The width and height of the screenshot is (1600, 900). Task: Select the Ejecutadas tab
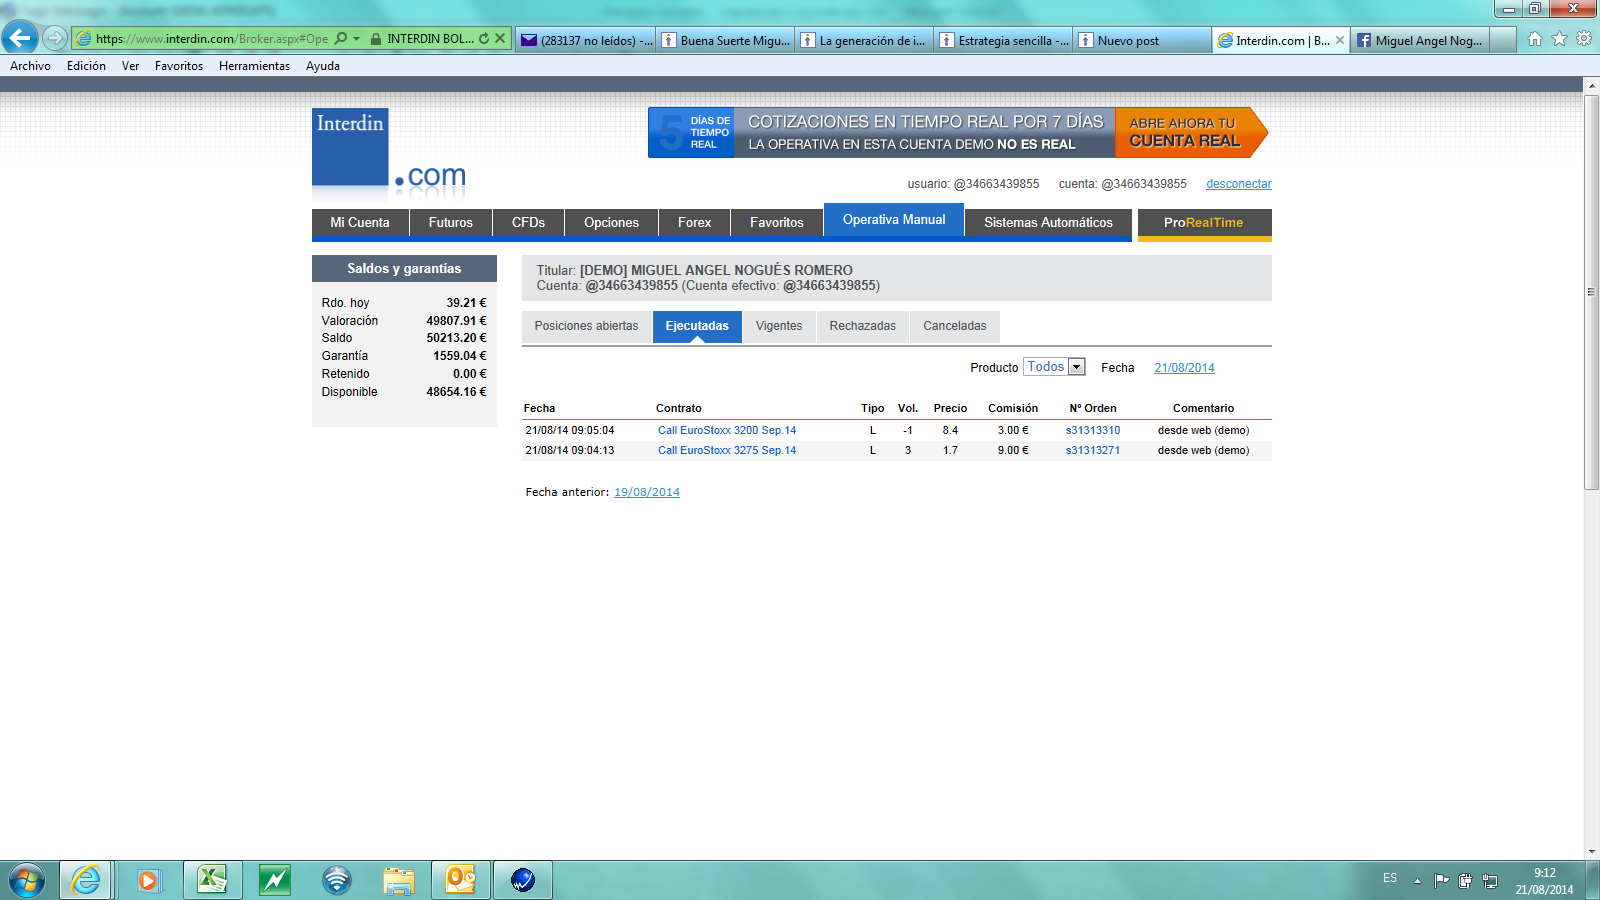pyautogui.click(x=697, y=326)
